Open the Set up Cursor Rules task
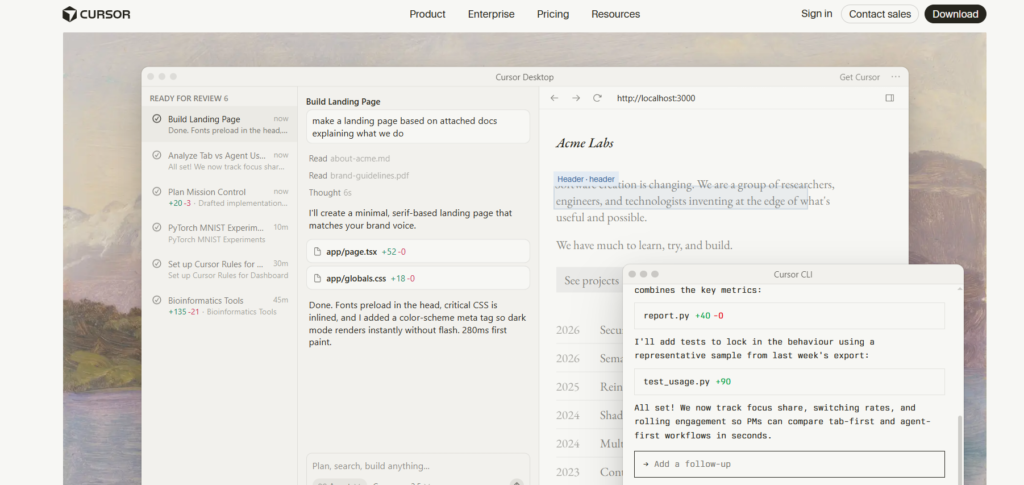The image size is (1024, 485). pos(219,270)
